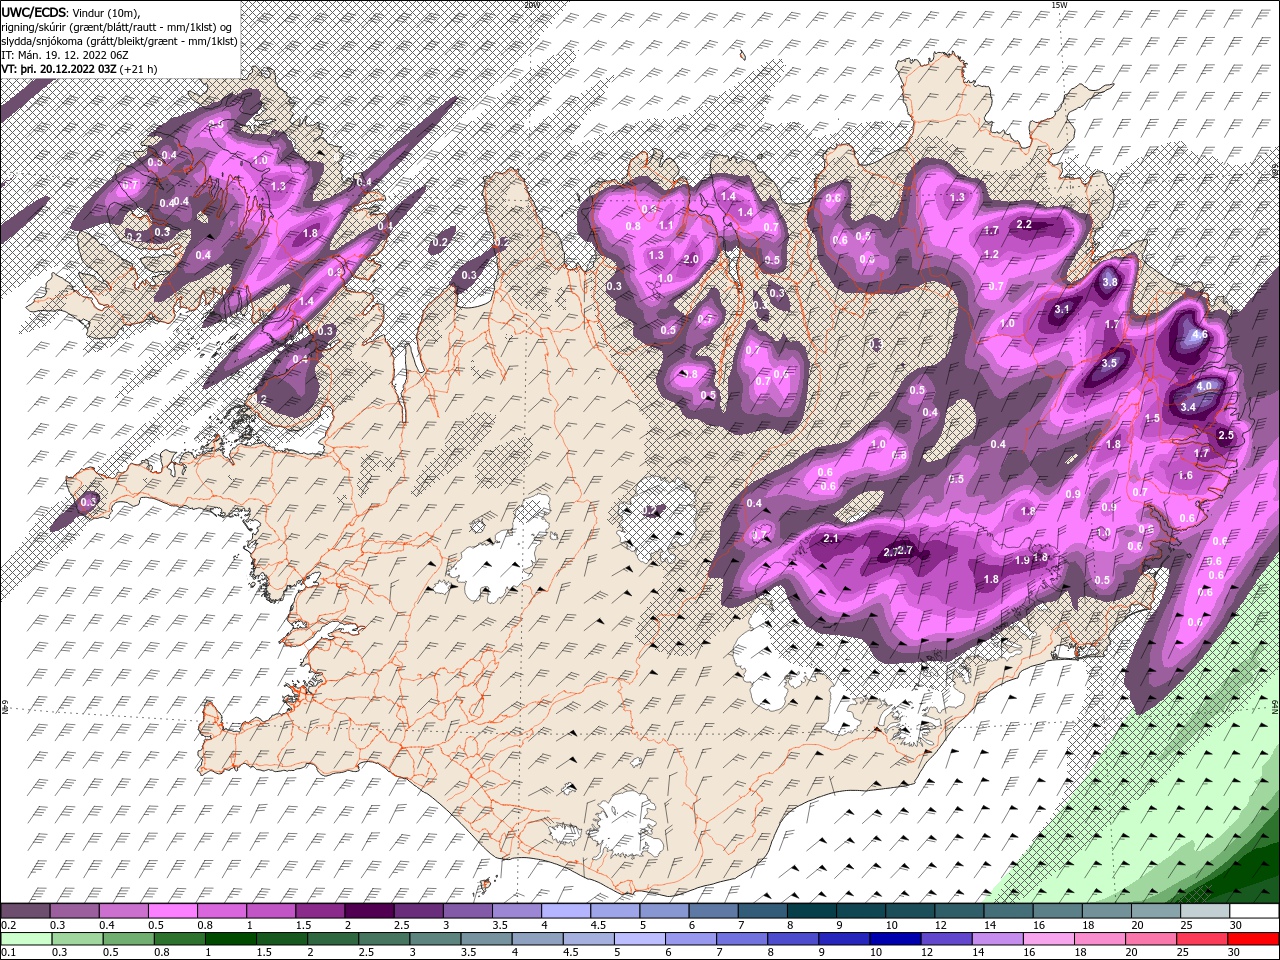The image size is (1280, 960).
Task: Pick the top-row dark teal swatch between 8 and 9
Action: click(812, 911)
